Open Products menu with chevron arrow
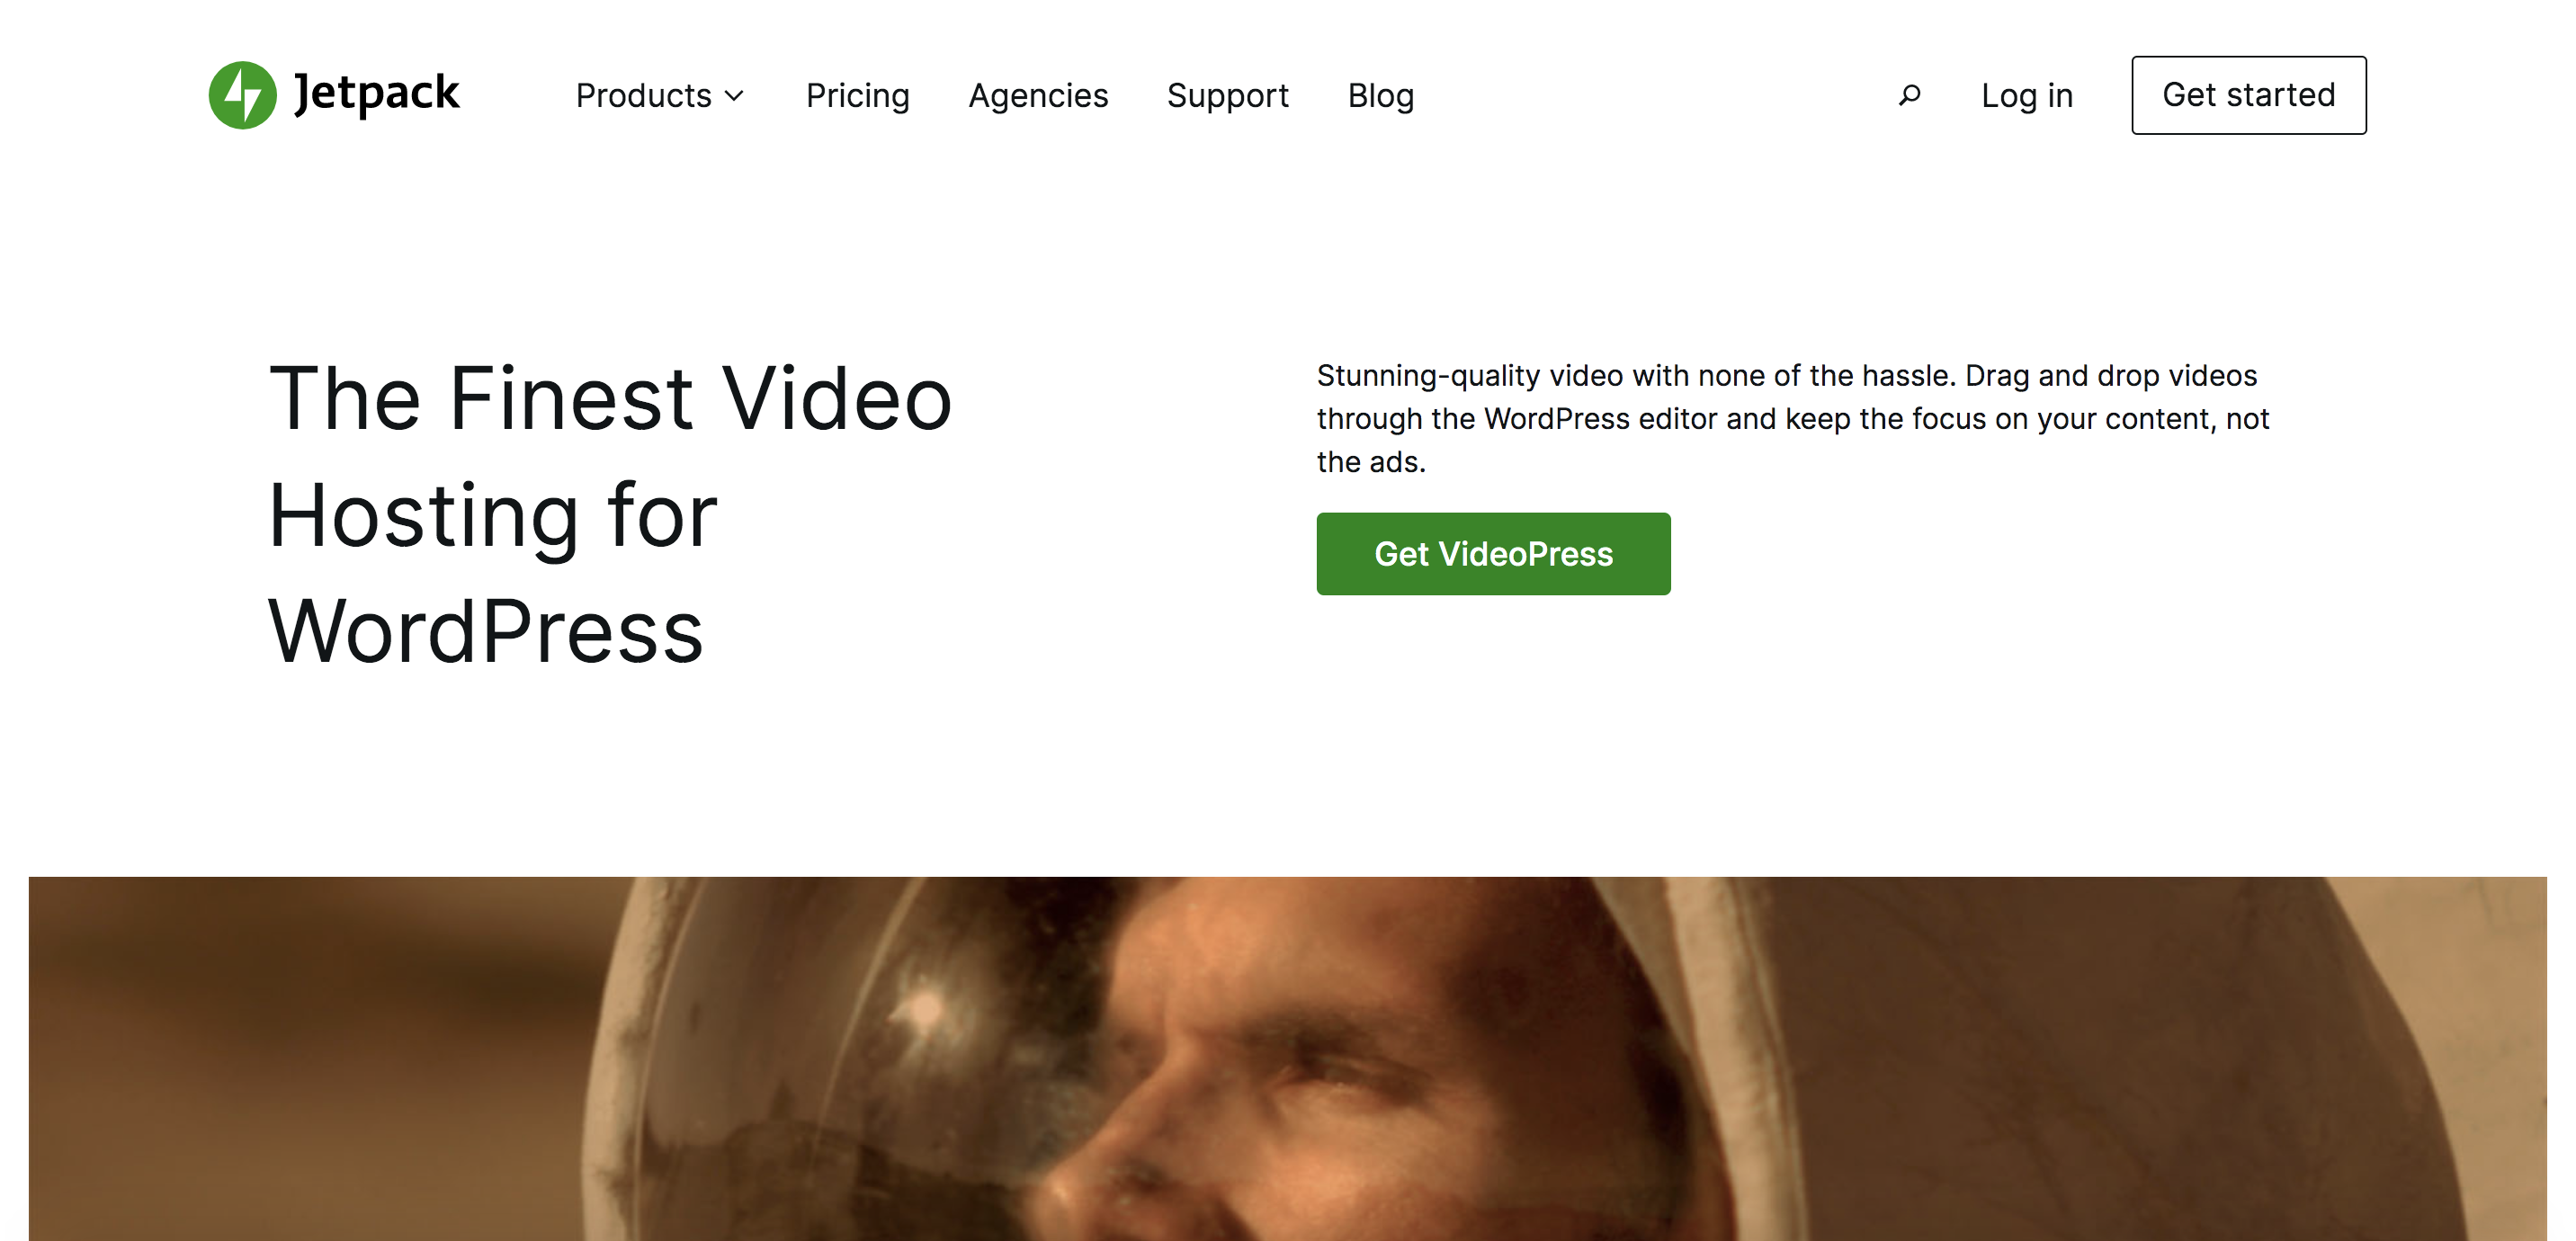Viewport: 2576px width, 1241px height. point(658,95)
